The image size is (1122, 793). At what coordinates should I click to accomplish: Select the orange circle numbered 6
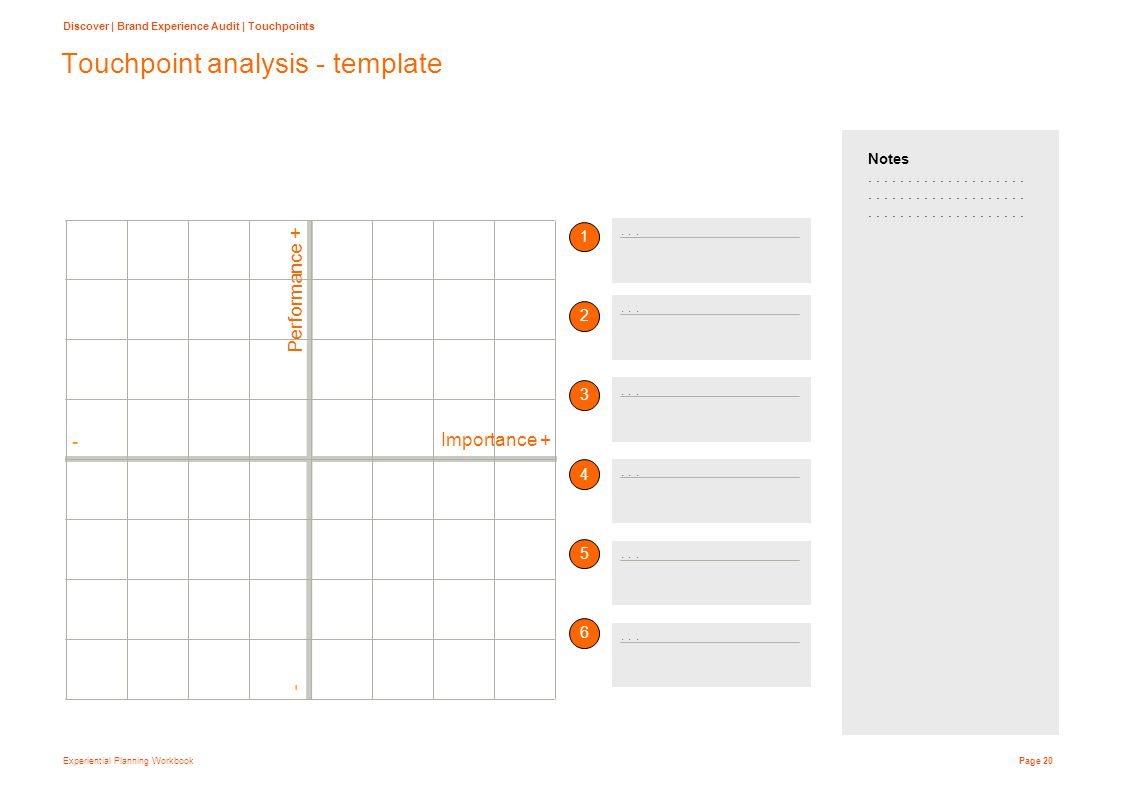coord(584,633)
